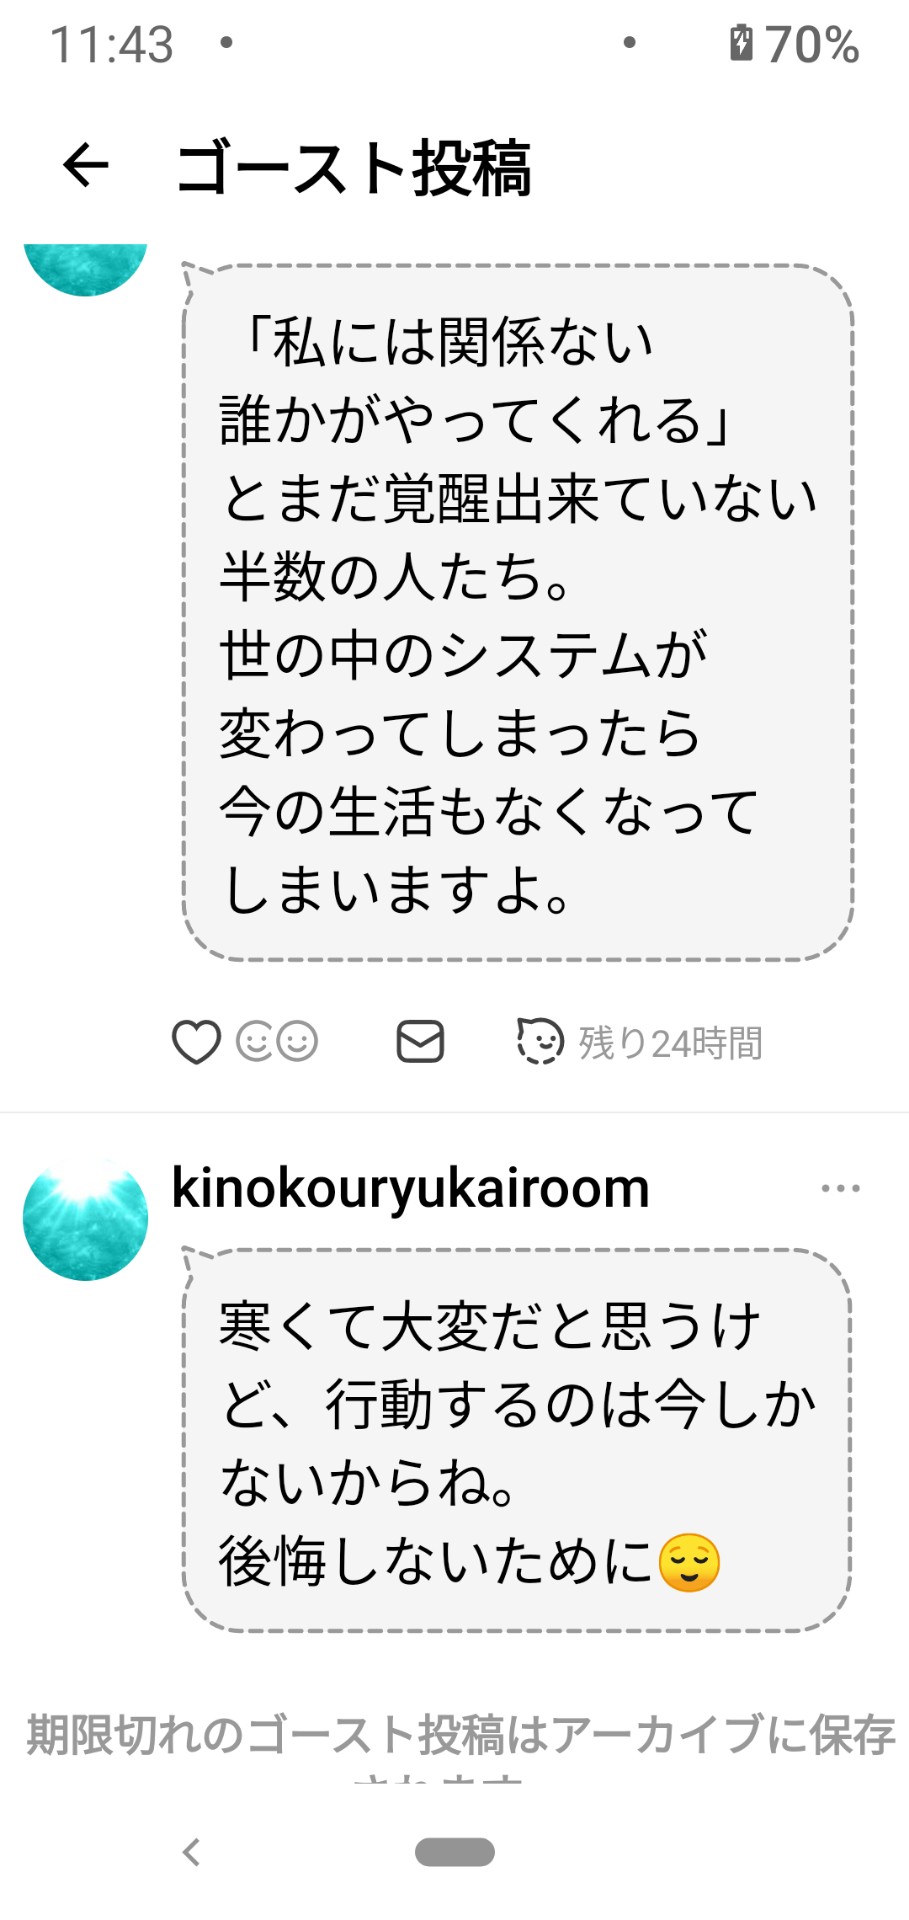Open the envelope message icon
Screen dimensions: 909x1920
click(420, 1041)
